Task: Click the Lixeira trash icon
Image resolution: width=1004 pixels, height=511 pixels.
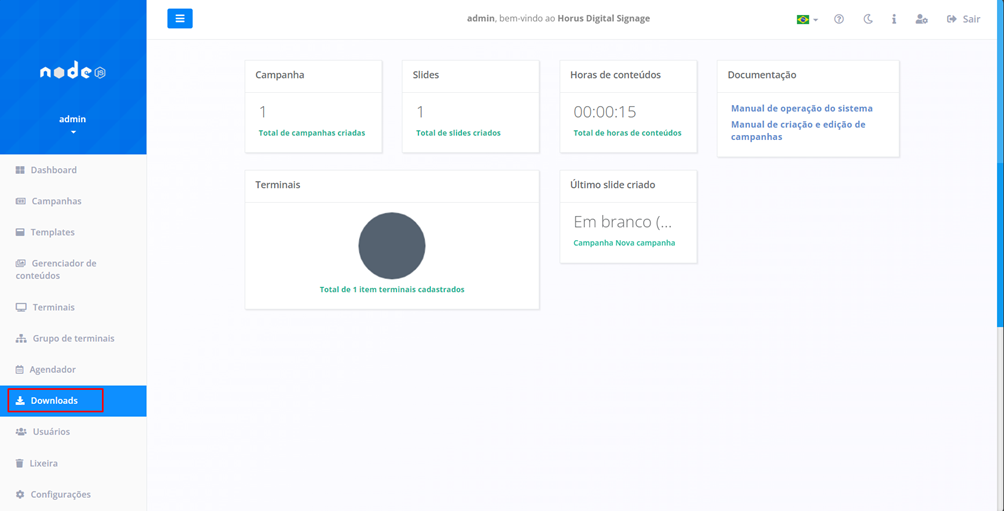Action: click(x=20, y=463)
